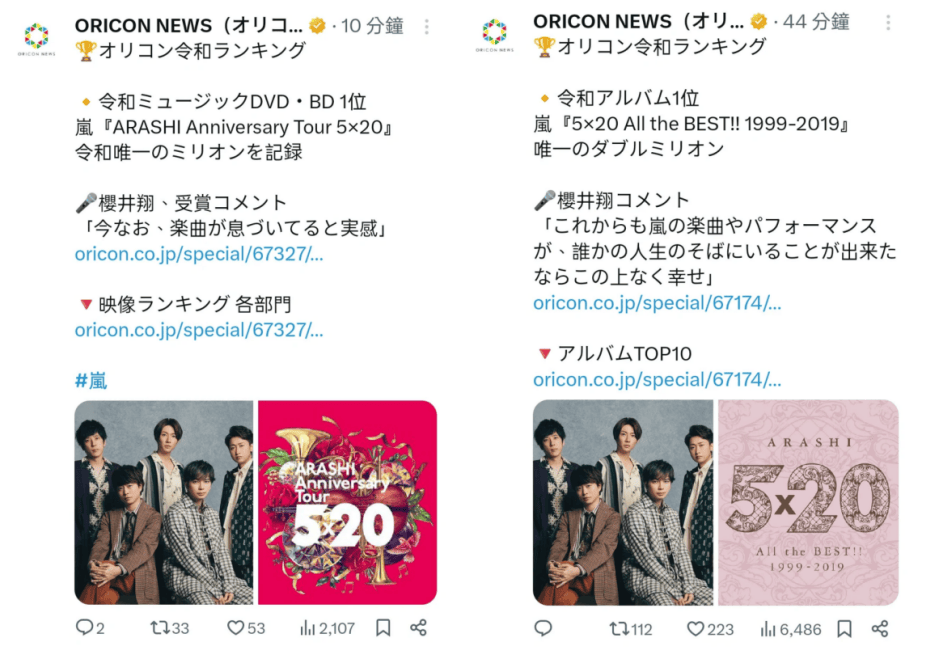Retweet the post with 33 retweets
This screenshot has height=659, width=939.
tap(169, 628)
